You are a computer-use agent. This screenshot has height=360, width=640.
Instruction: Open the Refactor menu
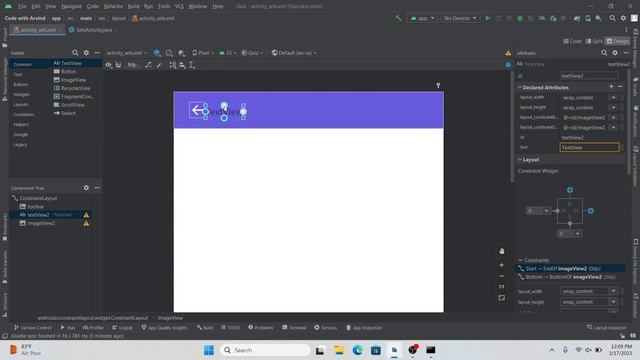click(x=113, y=6)
